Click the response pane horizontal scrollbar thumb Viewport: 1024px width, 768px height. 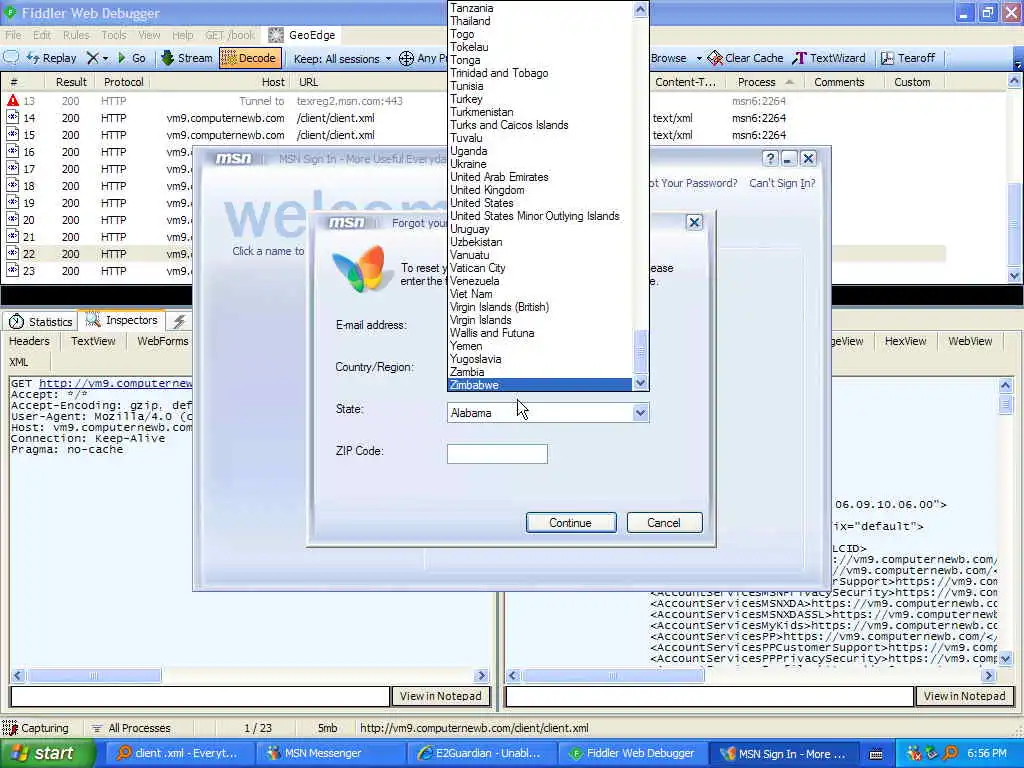point(613,675)
